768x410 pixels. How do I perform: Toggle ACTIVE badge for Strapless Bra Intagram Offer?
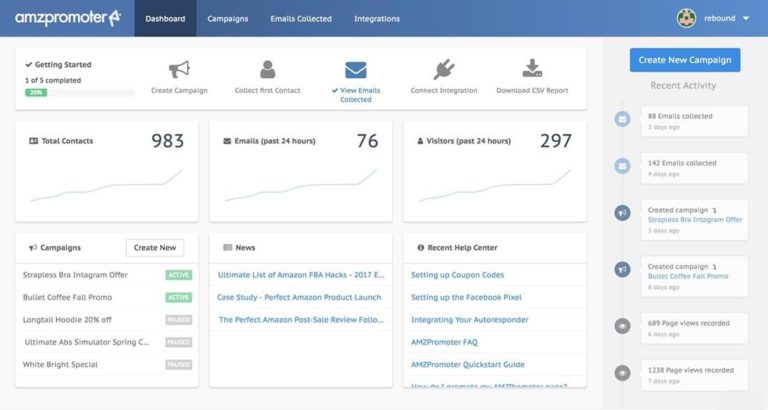(179, 275)
